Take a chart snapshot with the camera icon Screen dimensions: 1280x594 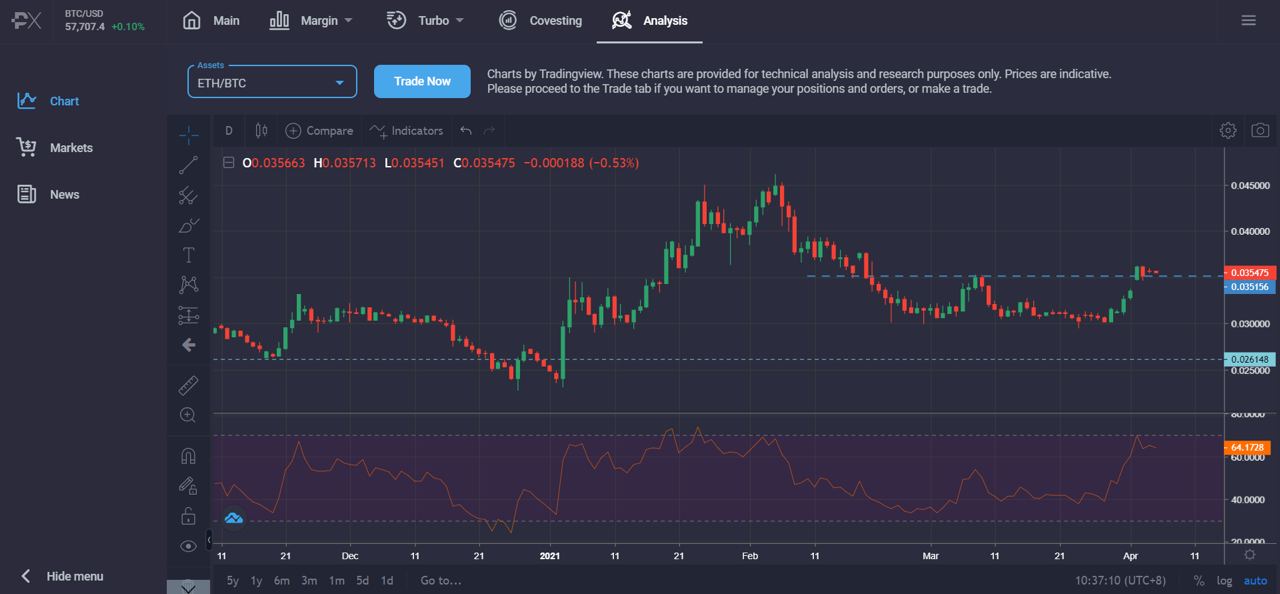click(1260, 130)
